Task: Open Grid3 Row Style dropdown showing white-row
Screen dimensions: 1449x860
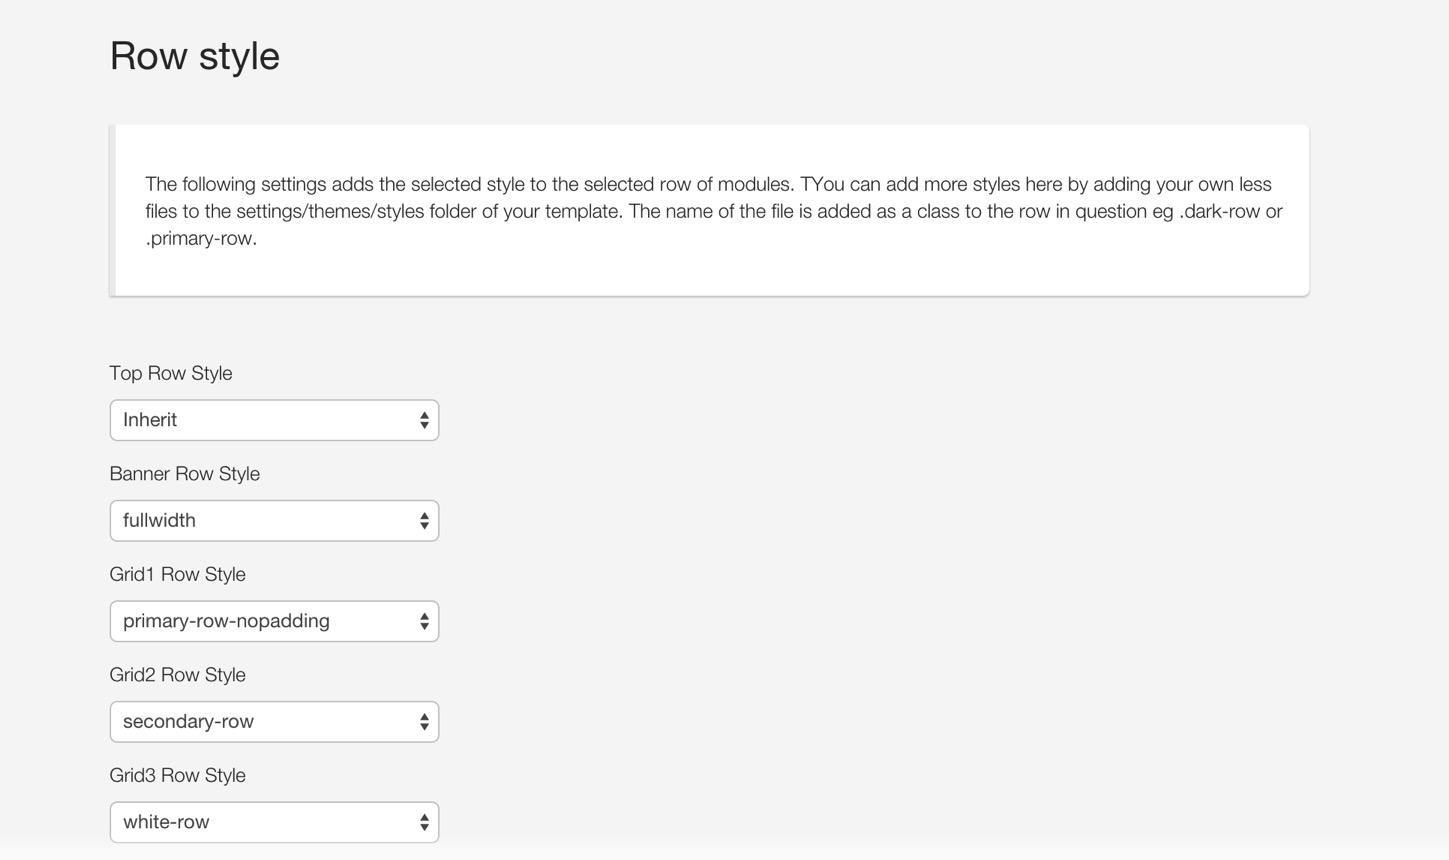Action: pyautogui.click(x=274, y=822)
